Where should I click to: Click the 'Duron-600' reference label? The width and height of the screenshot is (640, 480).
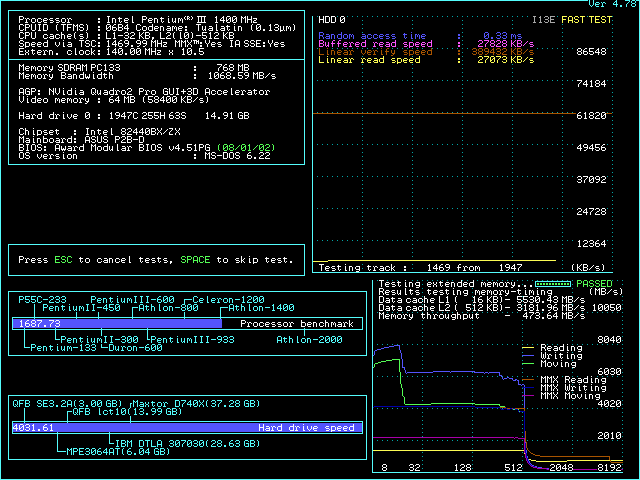point(136,348)
